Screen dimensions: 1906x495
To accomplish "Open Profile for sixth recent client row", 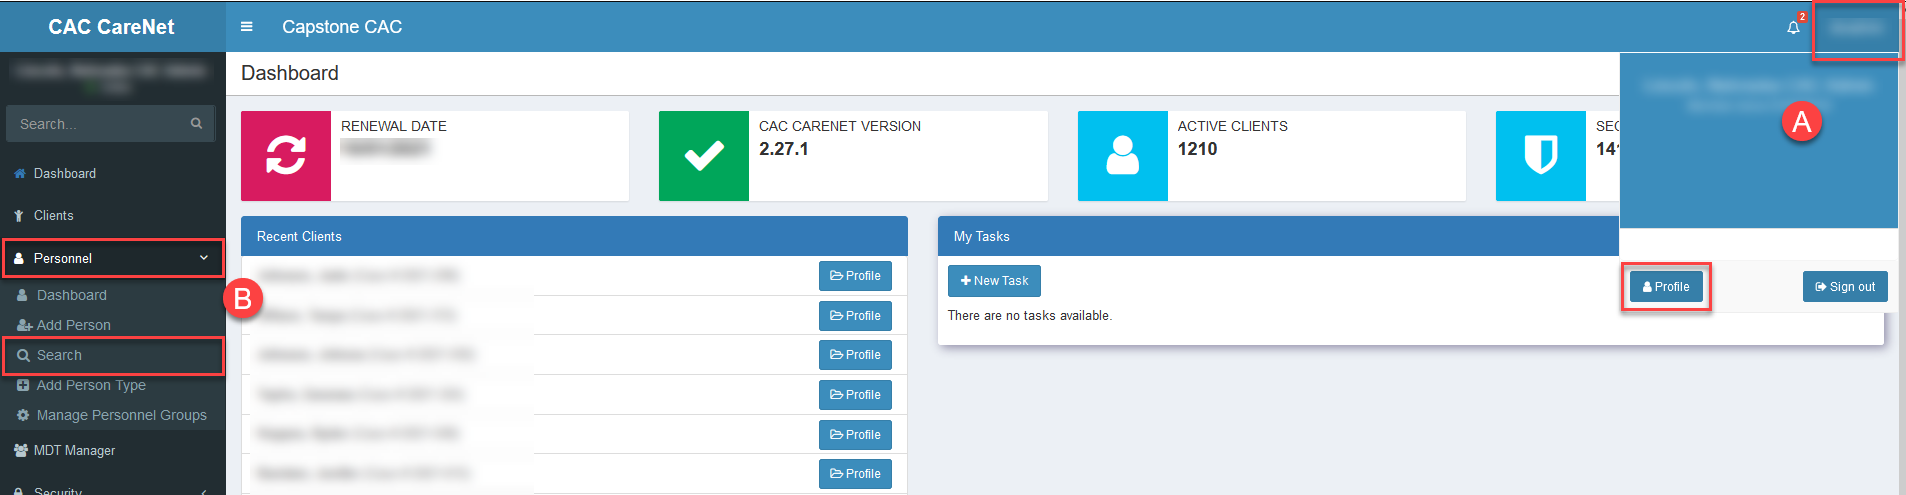I will 855,474.
